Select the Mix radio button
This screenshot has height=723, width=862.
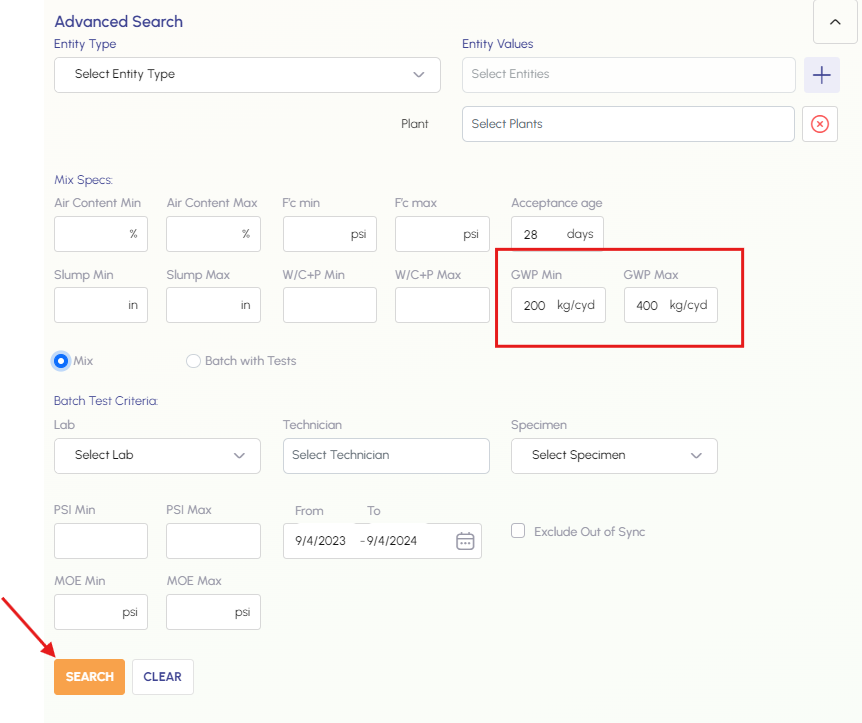pyautogui.click(x=62, y=360)
